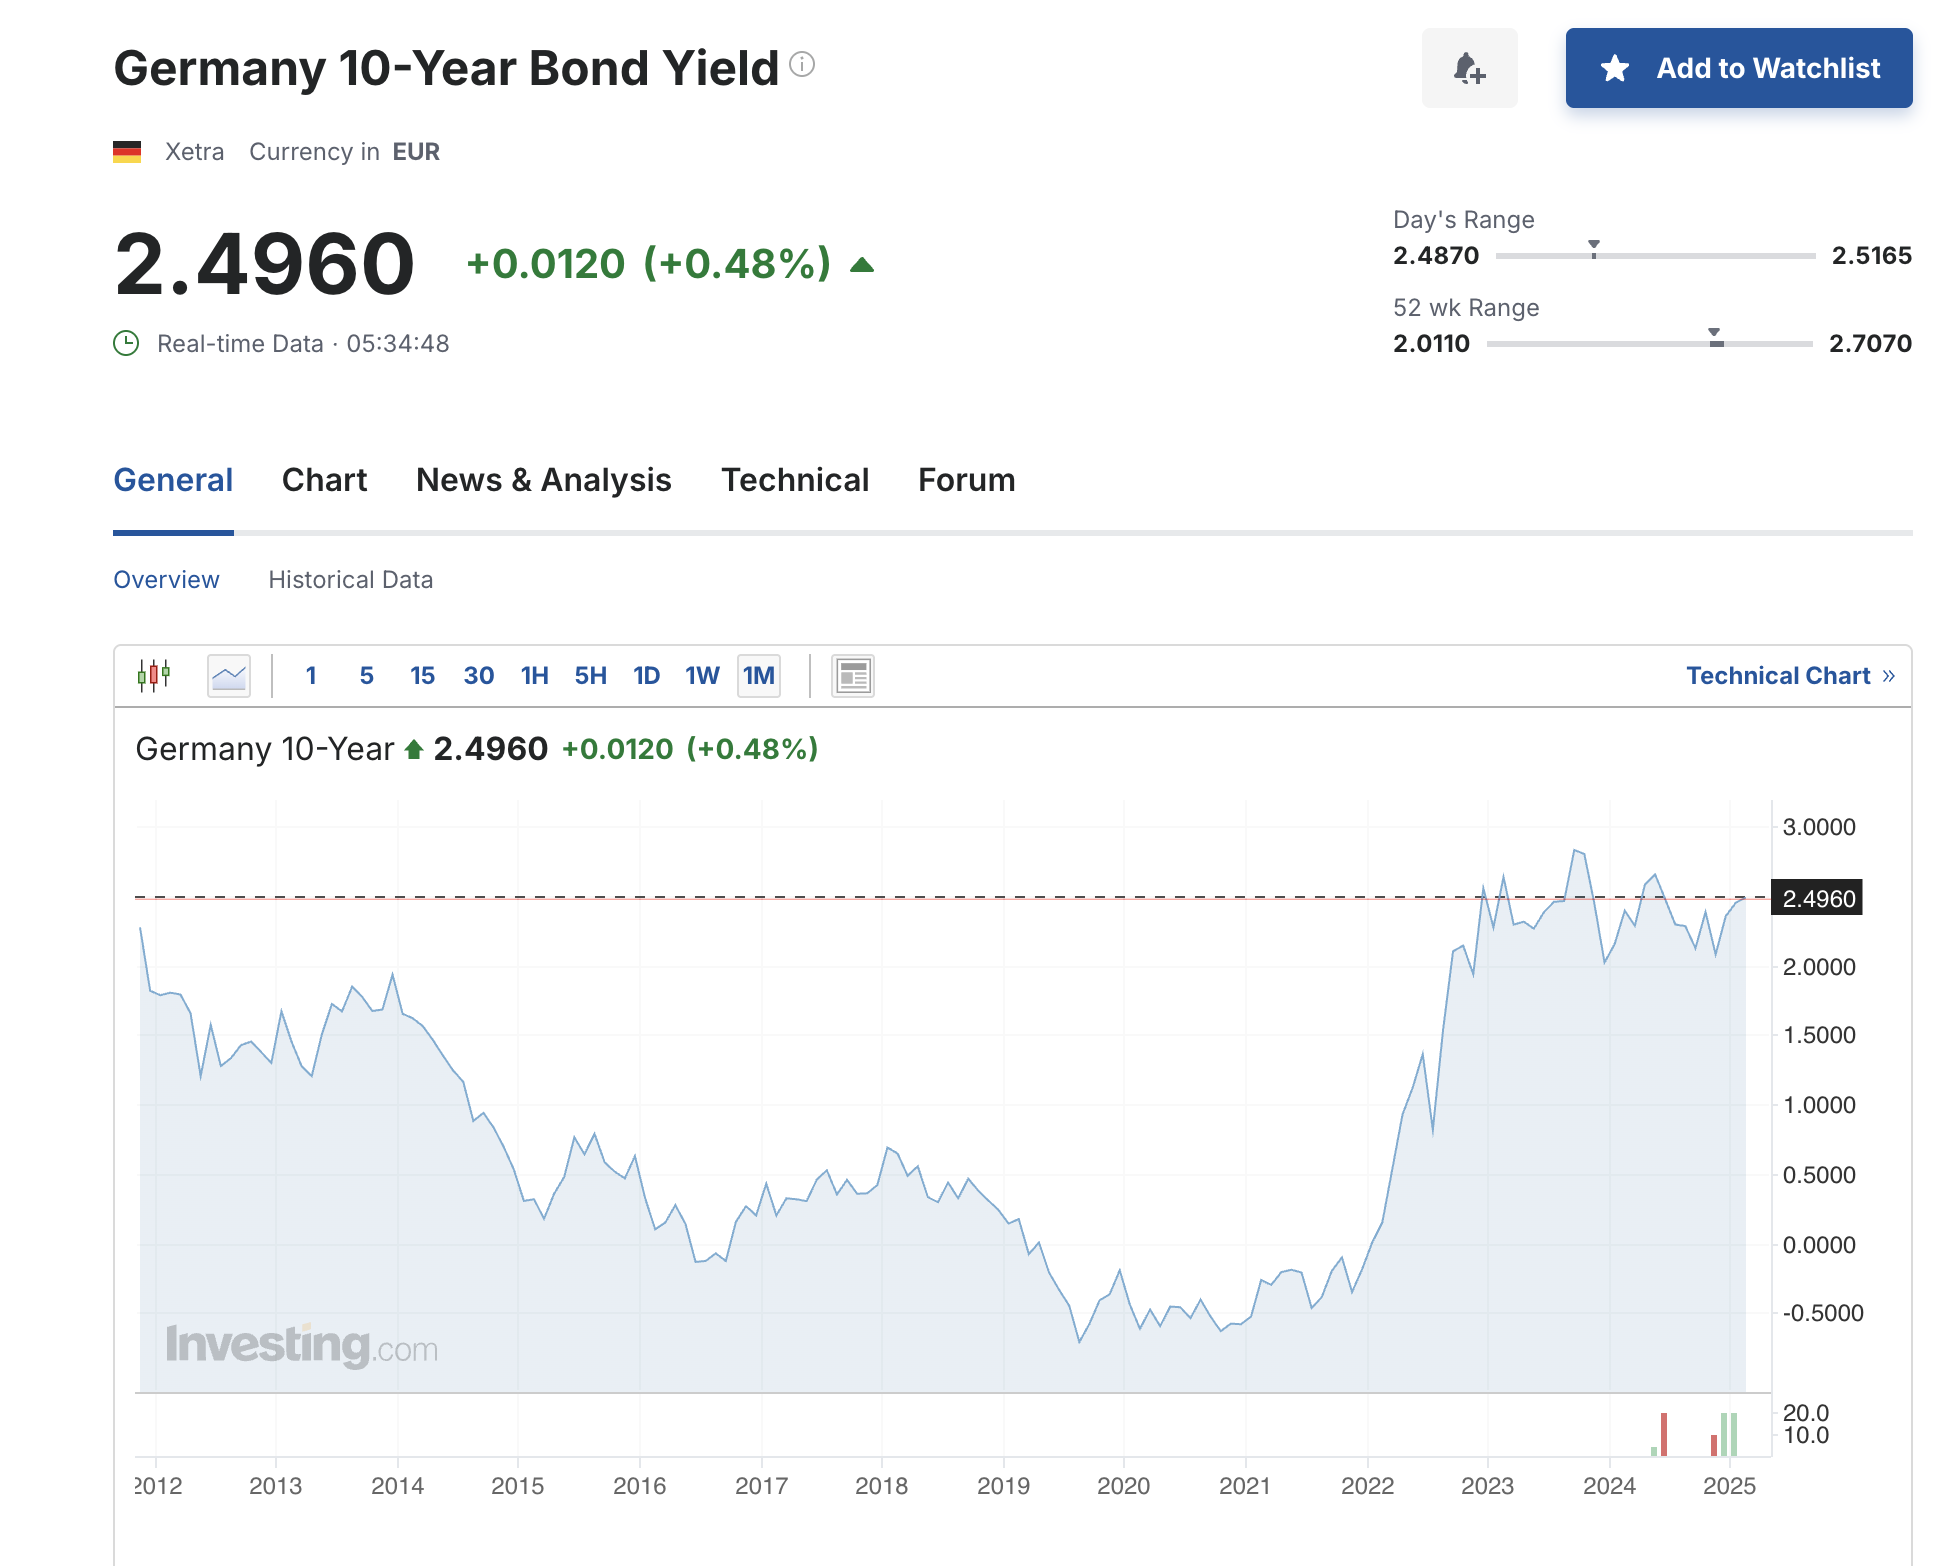Click the create alert bell icon
Viewport: 1938px width, 1566px height.
[x=1469, y=68]
